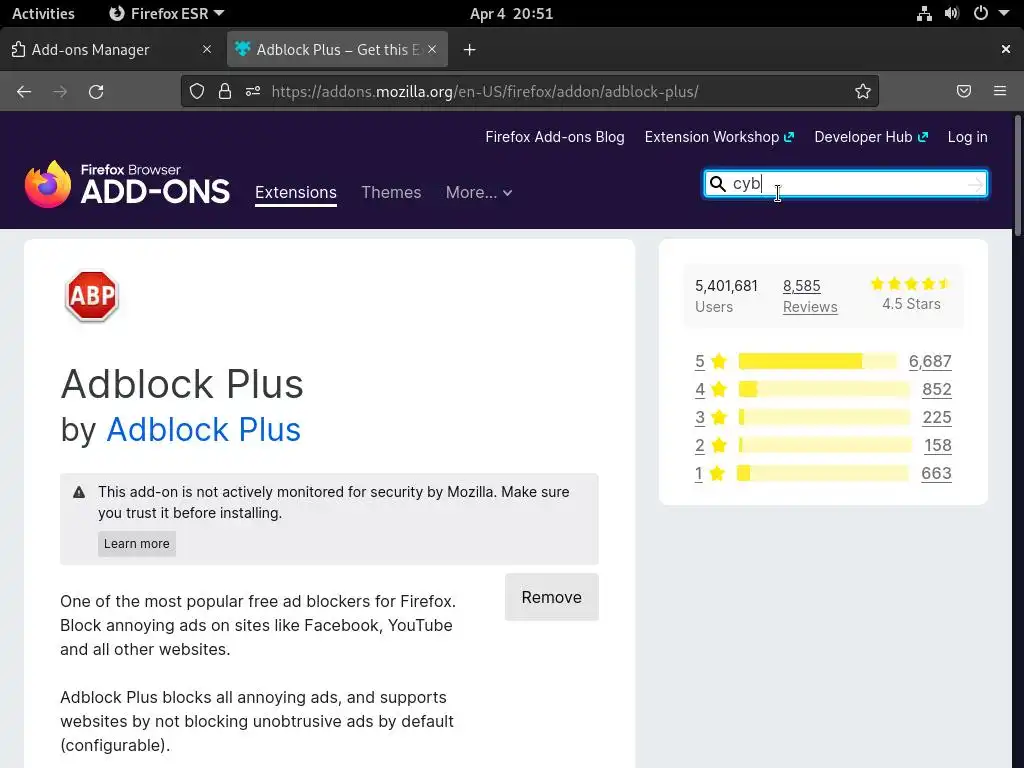Click the URL address bar
The height and width of the screenshot is (768, 1024).
529,91
